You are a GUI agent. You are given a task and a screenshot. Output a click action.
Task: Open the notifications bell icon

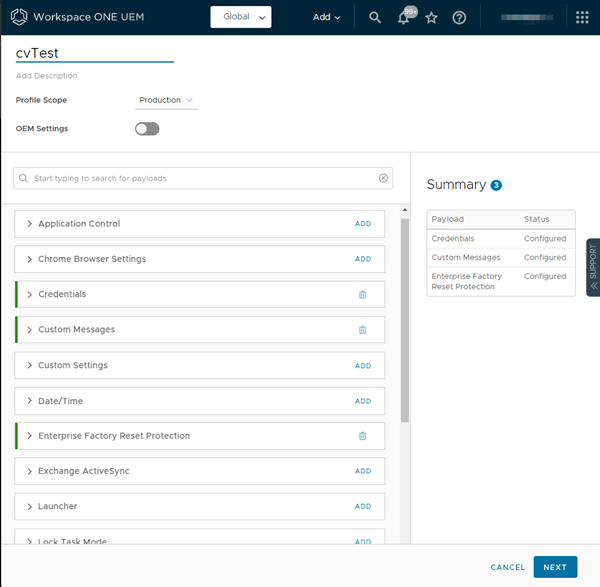(x=403, y=18)
